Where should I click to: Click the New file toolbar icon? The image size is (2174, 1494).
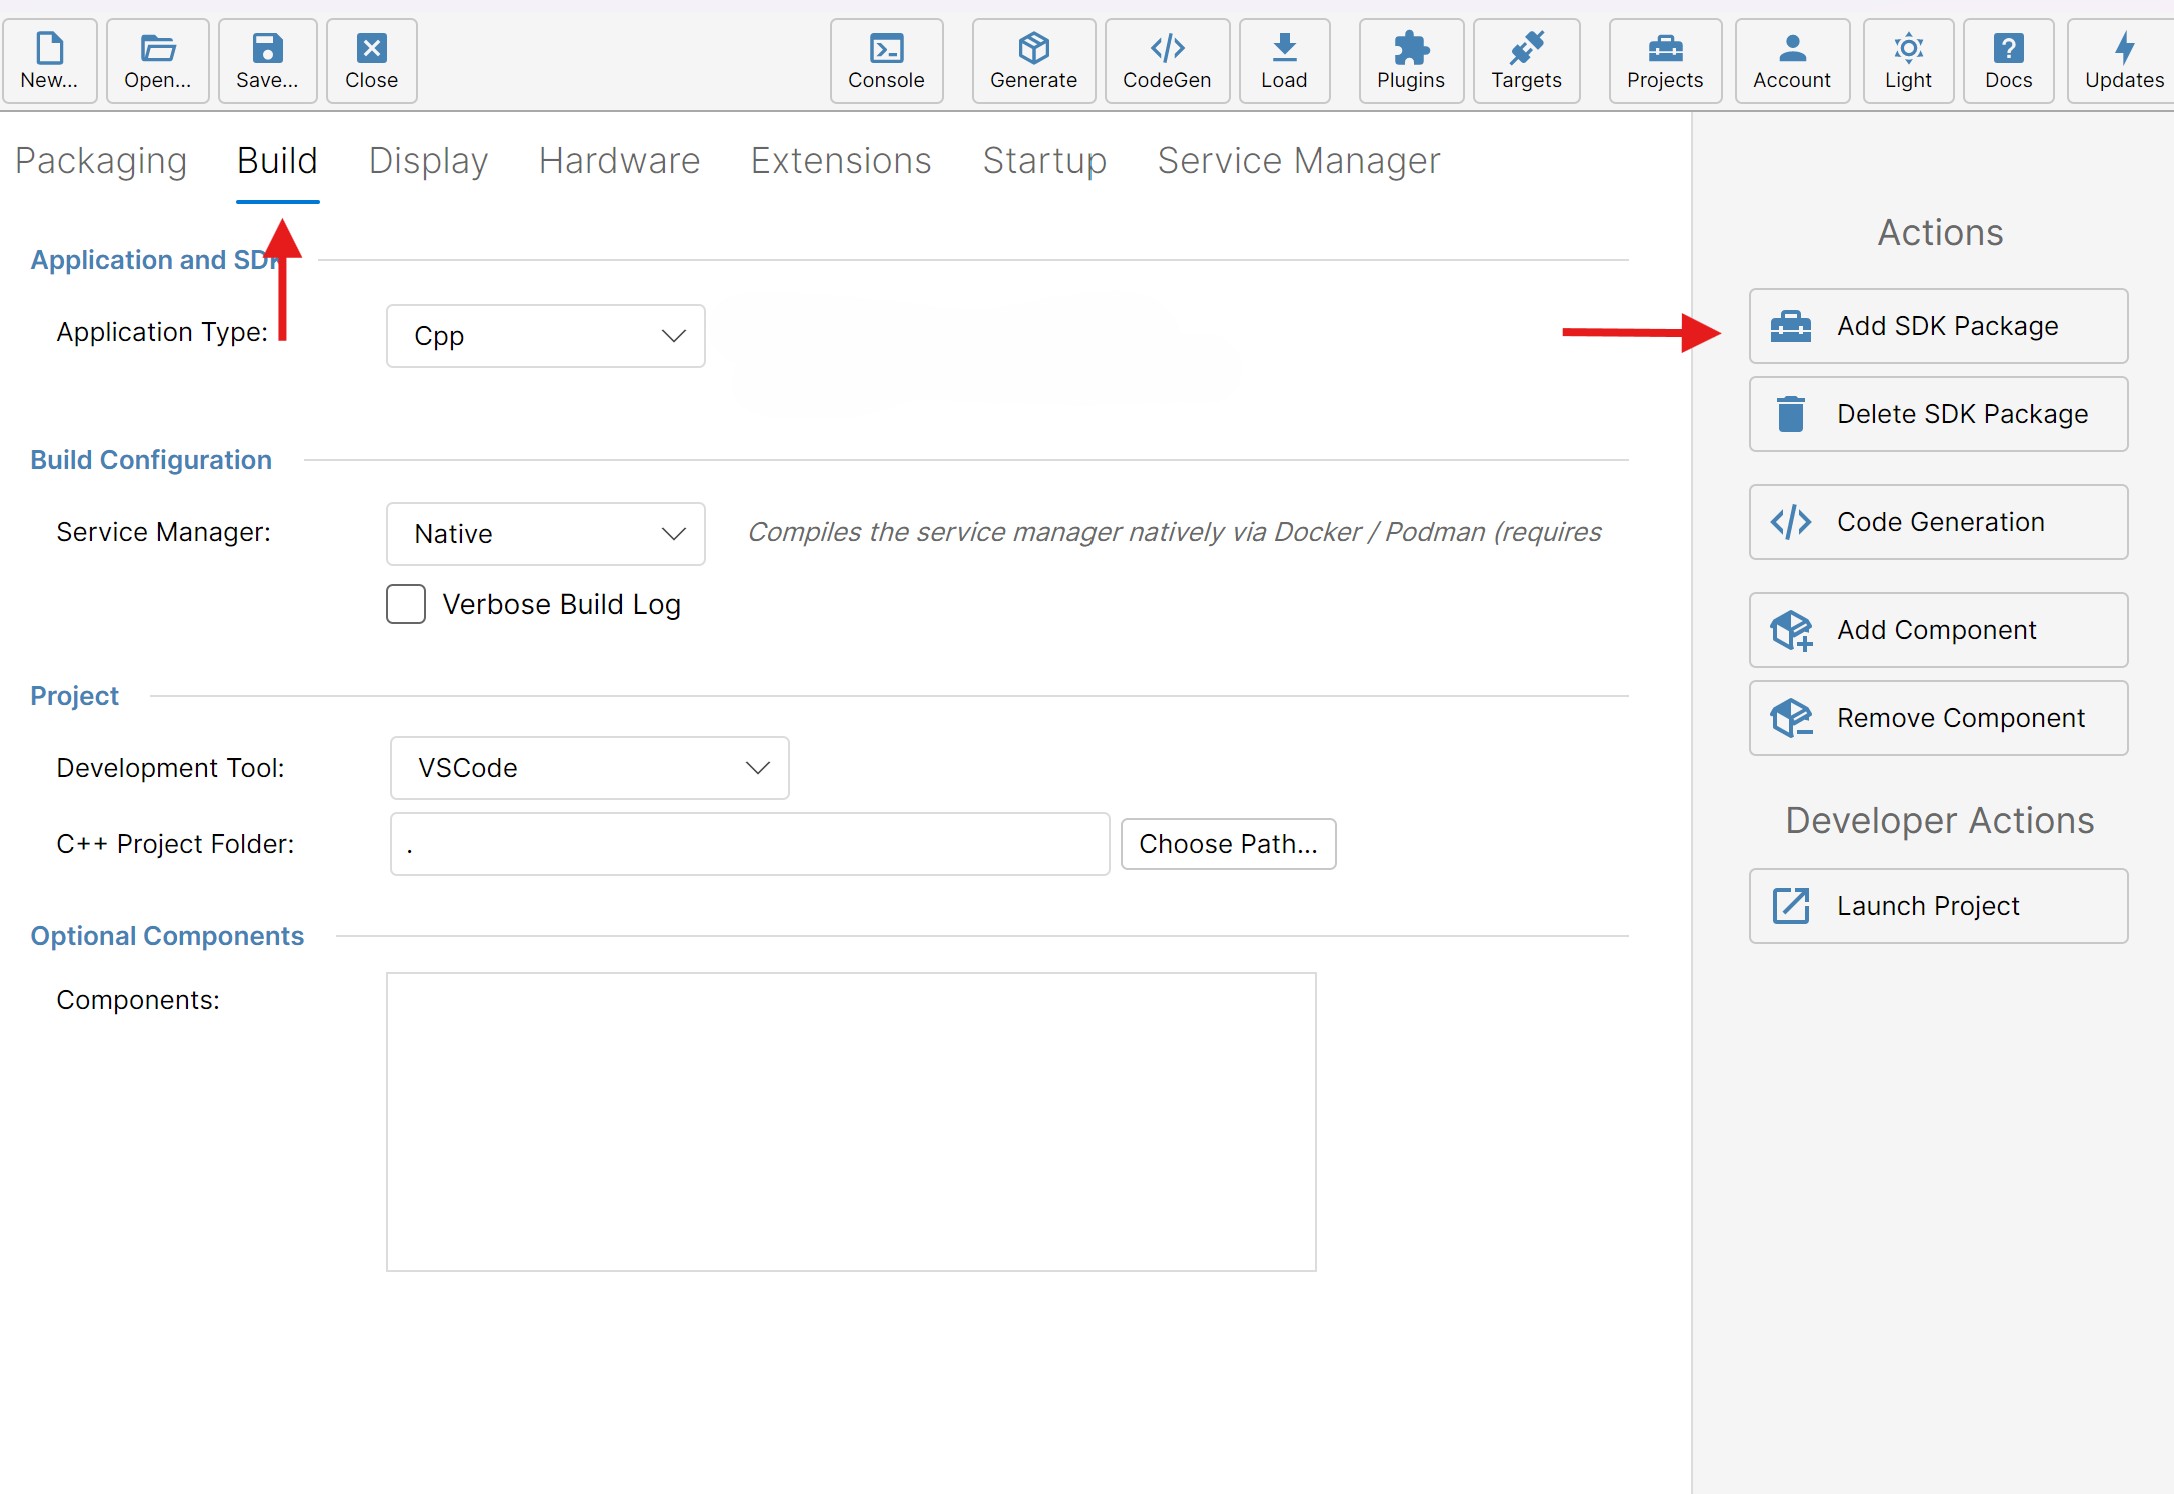(x=49, y=61)
